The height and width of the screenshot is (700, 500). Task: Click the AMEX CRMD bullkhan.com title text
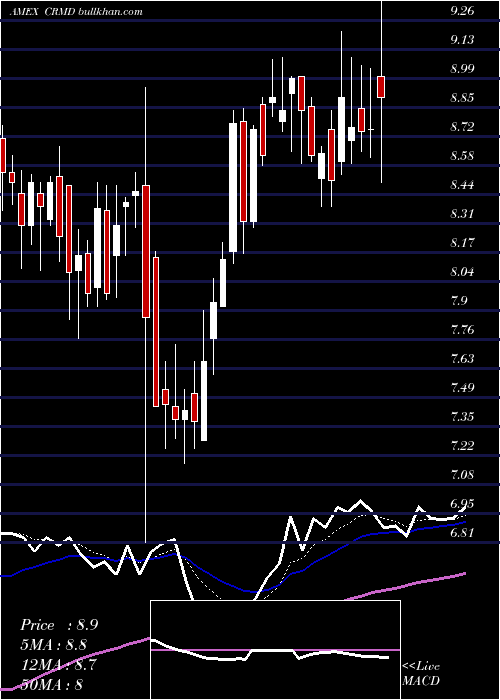click(76, 12)
